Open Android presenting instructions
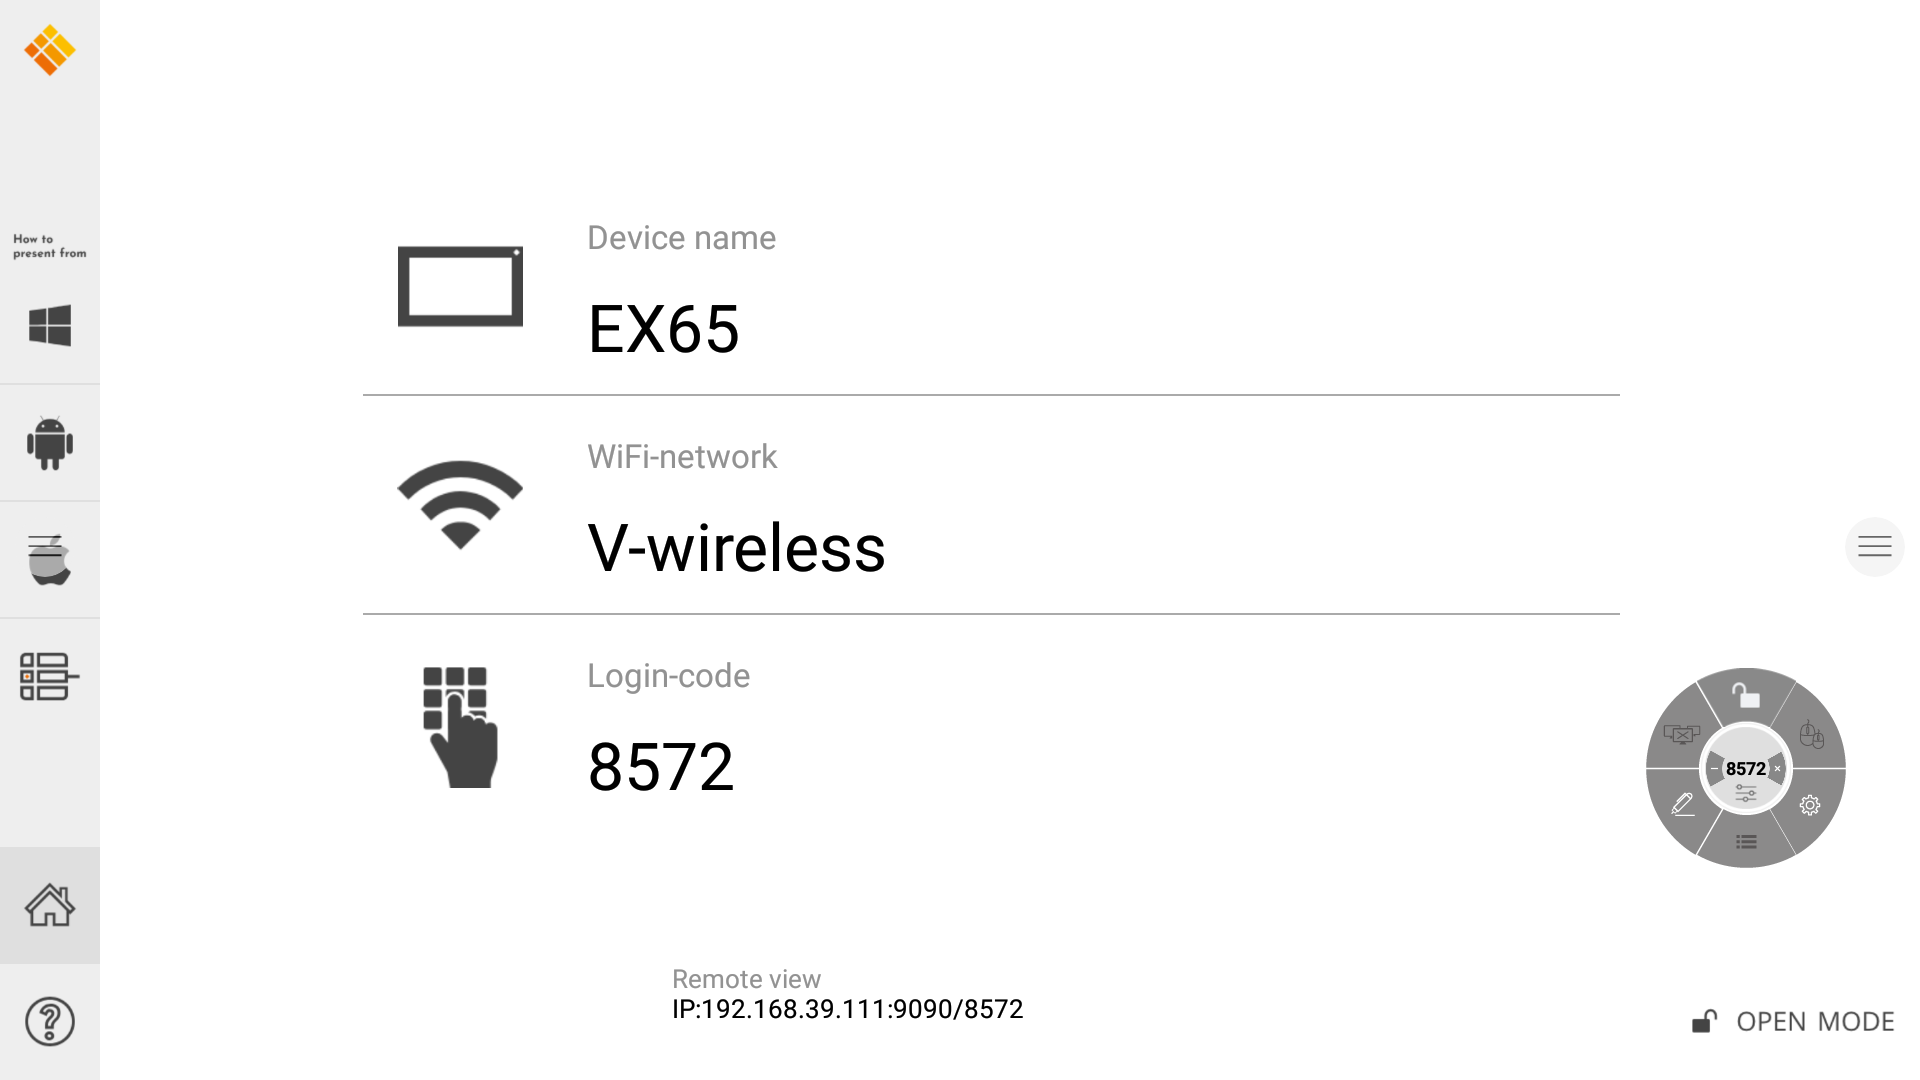 pyautogui.click(x=50, y=443)
